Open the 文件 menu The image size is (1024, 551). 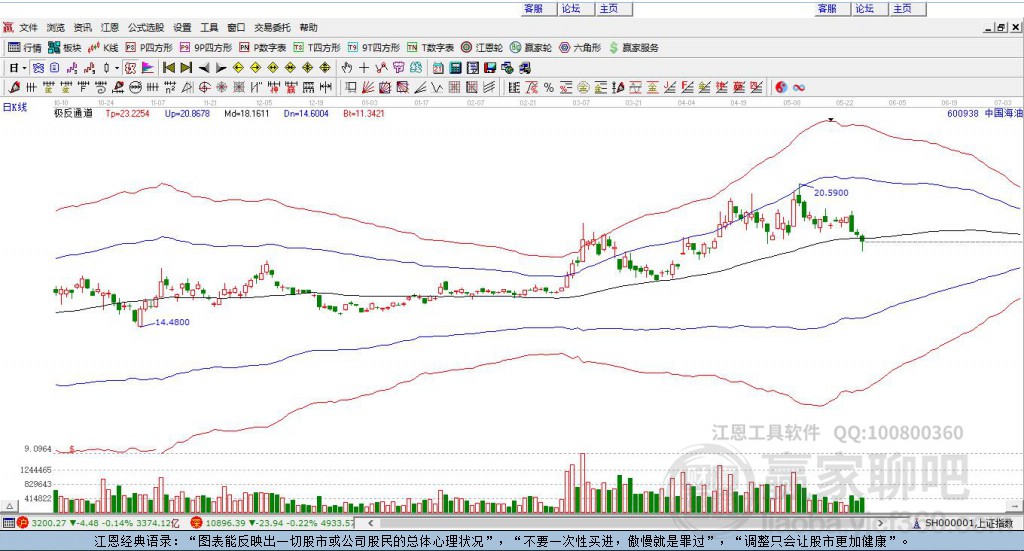[29, 27]
